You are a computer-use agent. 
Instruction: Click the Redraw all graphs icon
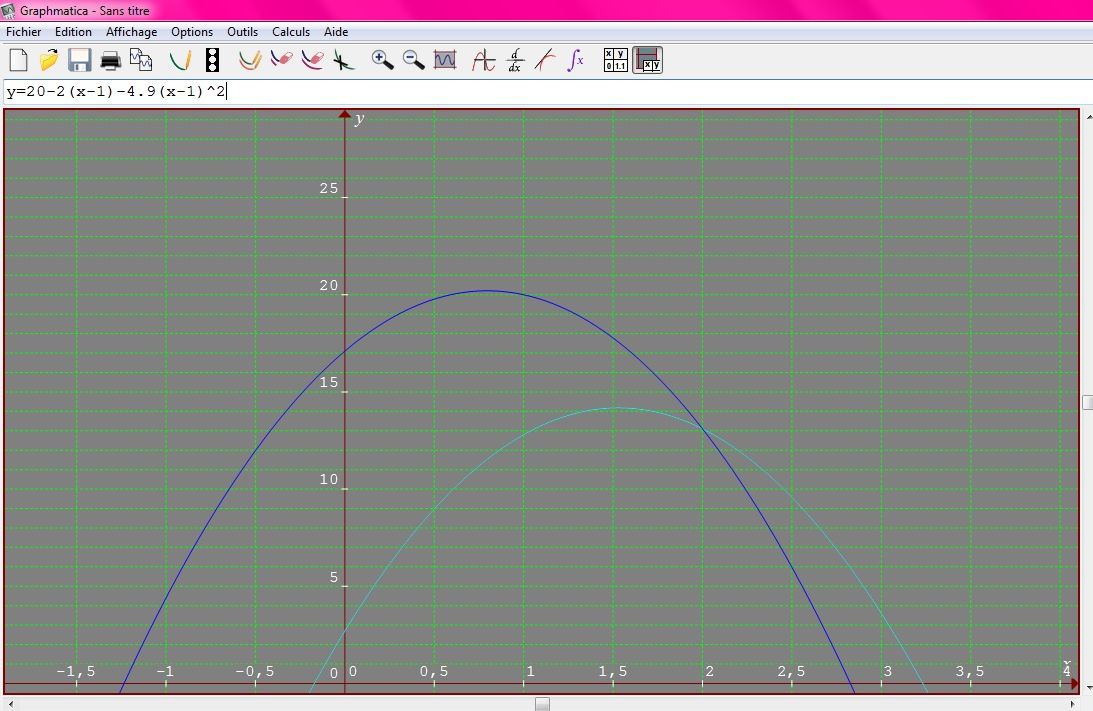[x=250, y=60]
